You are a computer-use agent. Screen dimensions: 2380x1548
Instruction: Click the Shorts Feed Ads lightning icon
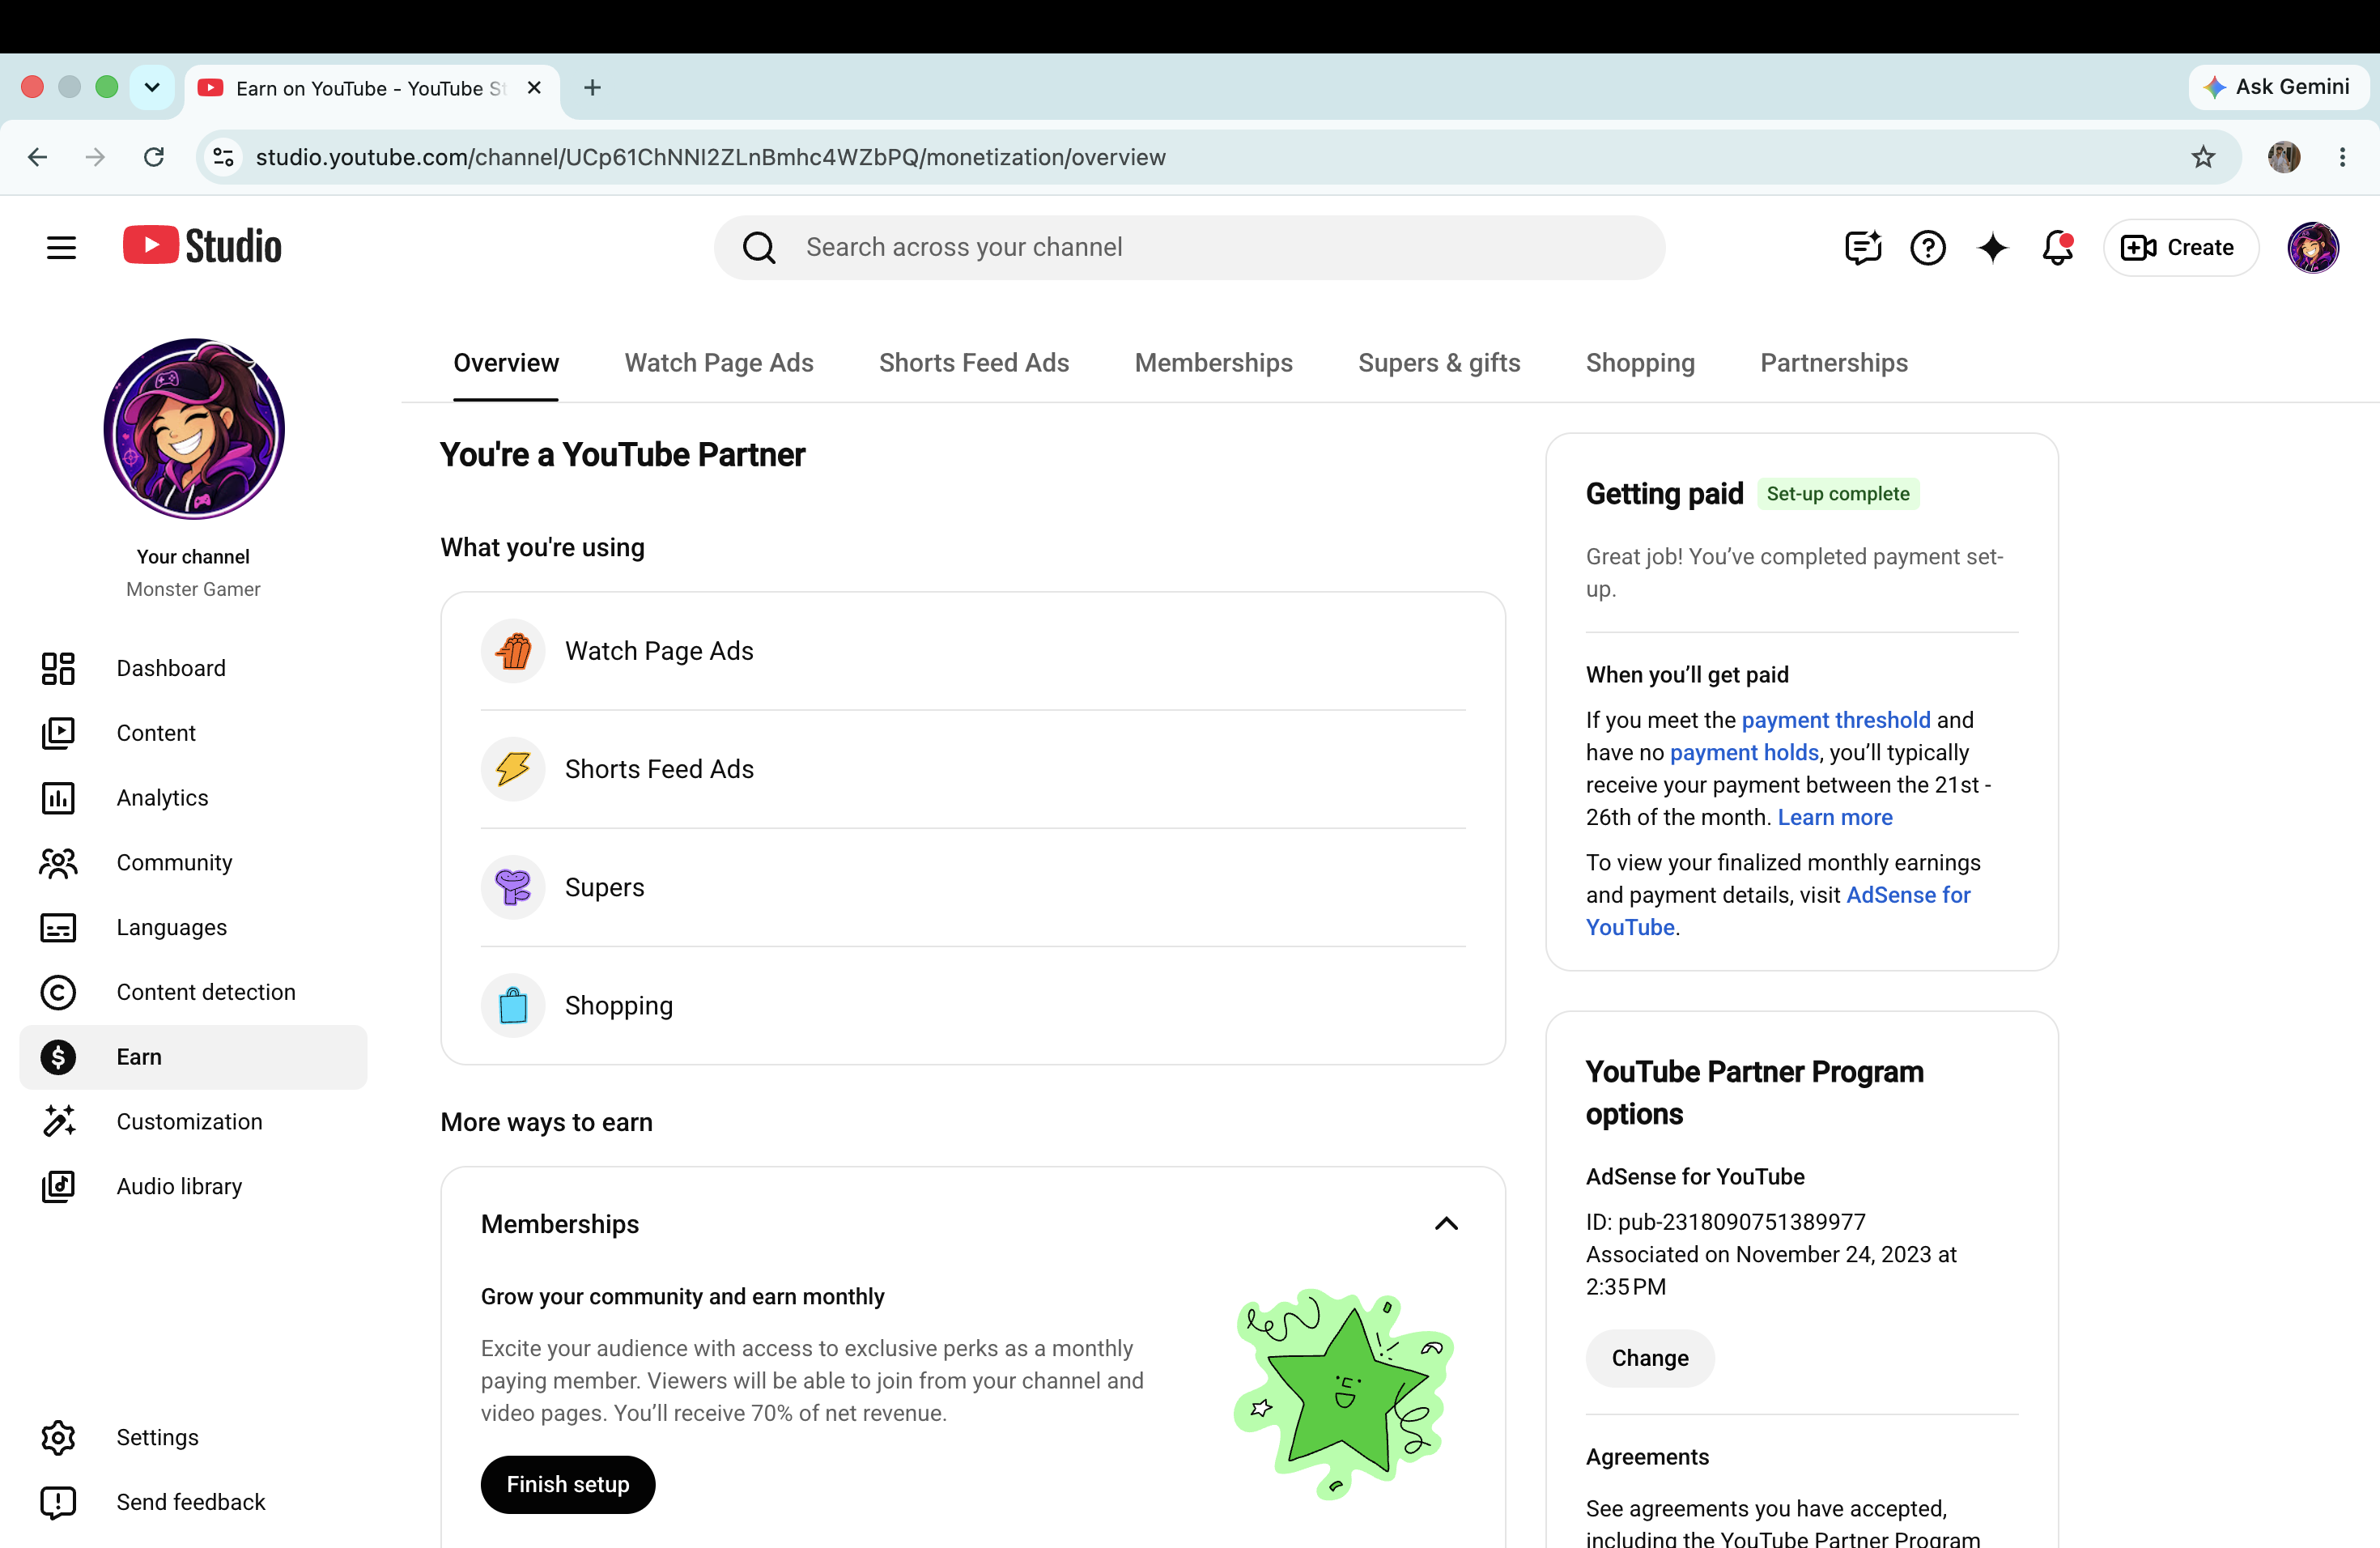pos(513,769)
